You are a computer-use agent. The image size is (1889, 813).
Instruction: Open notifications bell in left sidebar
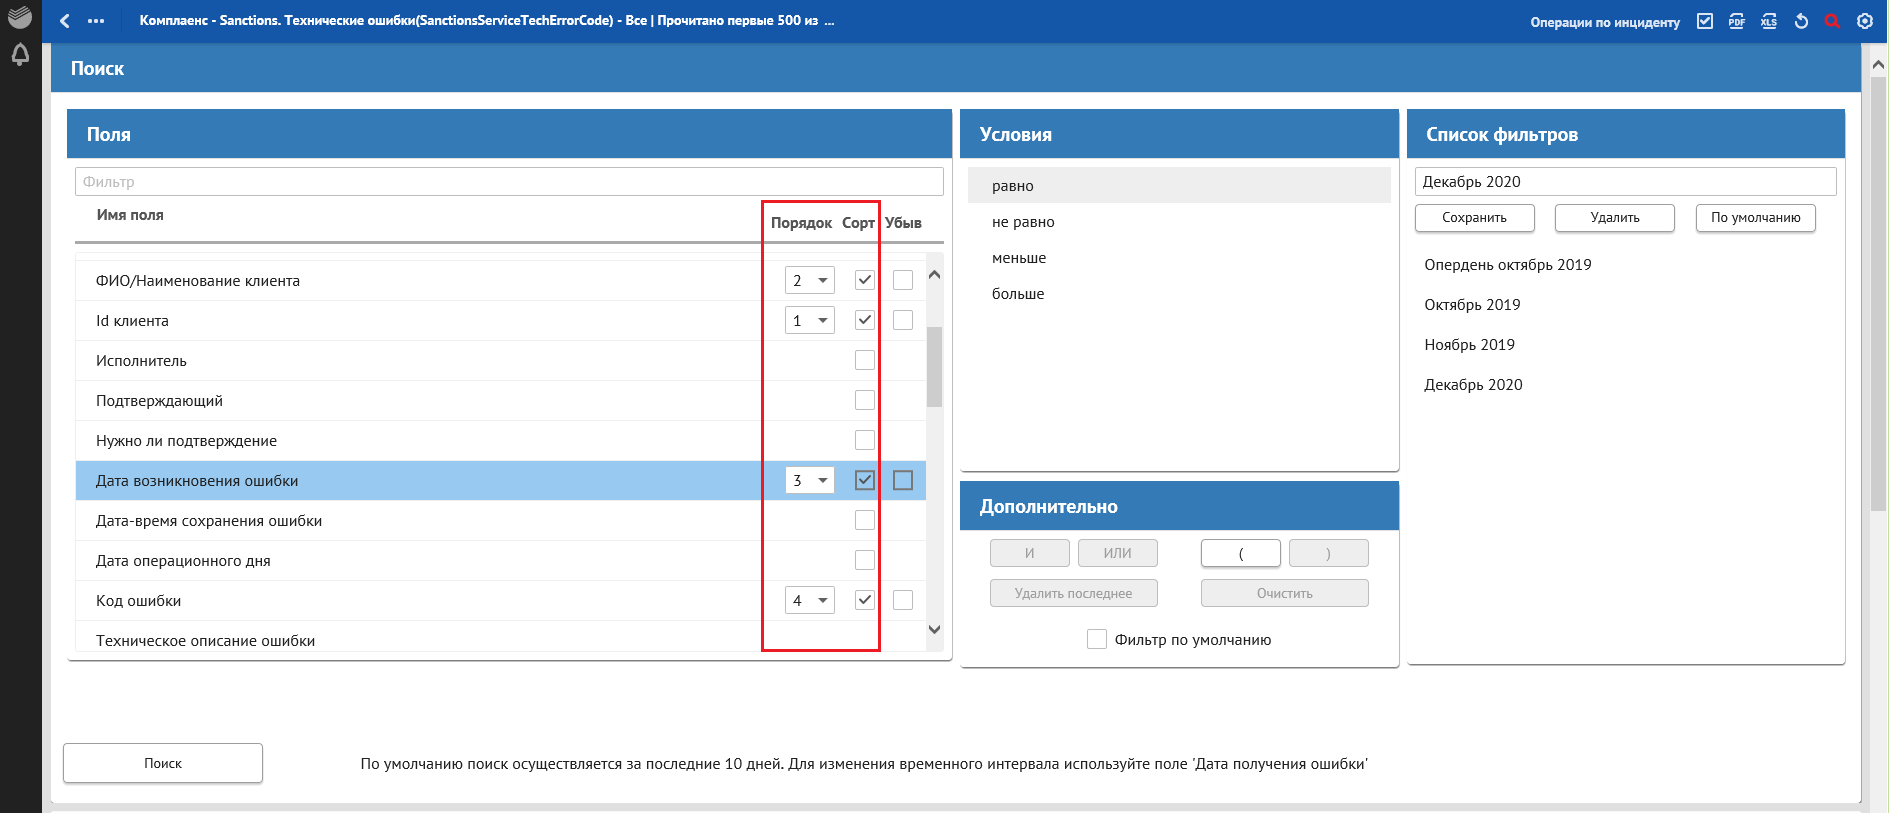20,55
